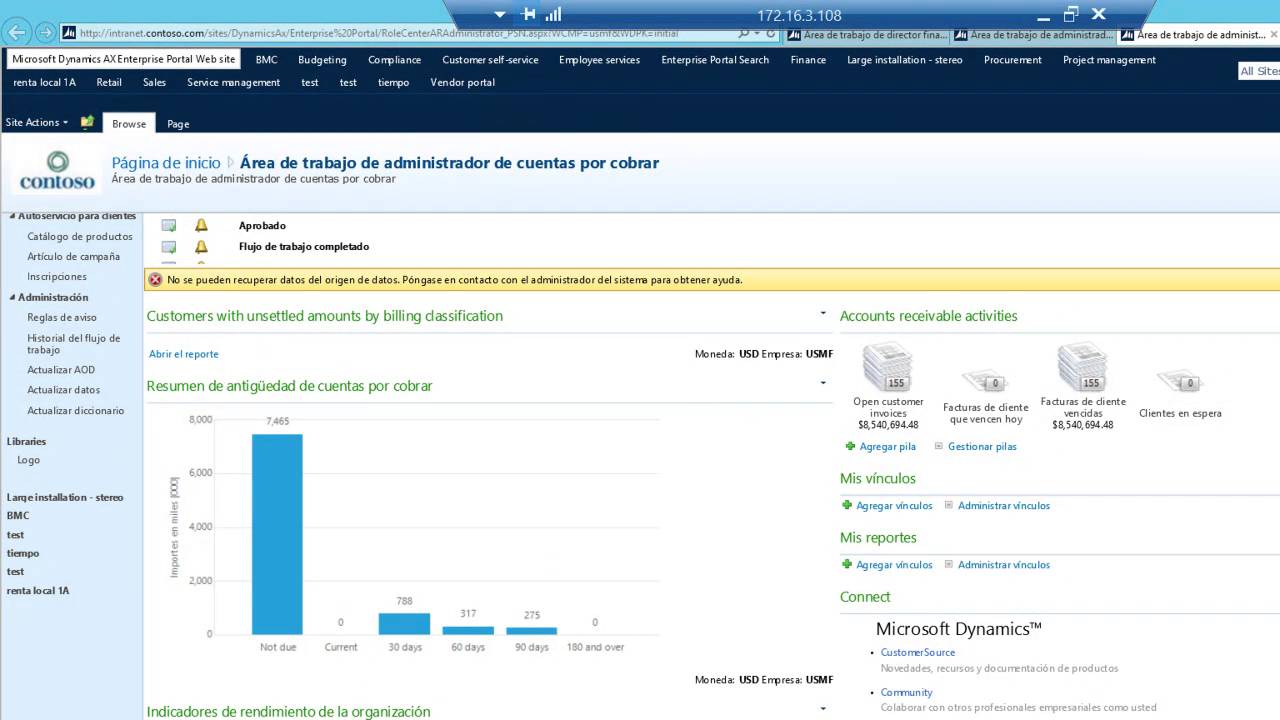This screenshot has height=720, width=1280.
Task: Open the Finance navigation menu item
Action: click(808, 60)
